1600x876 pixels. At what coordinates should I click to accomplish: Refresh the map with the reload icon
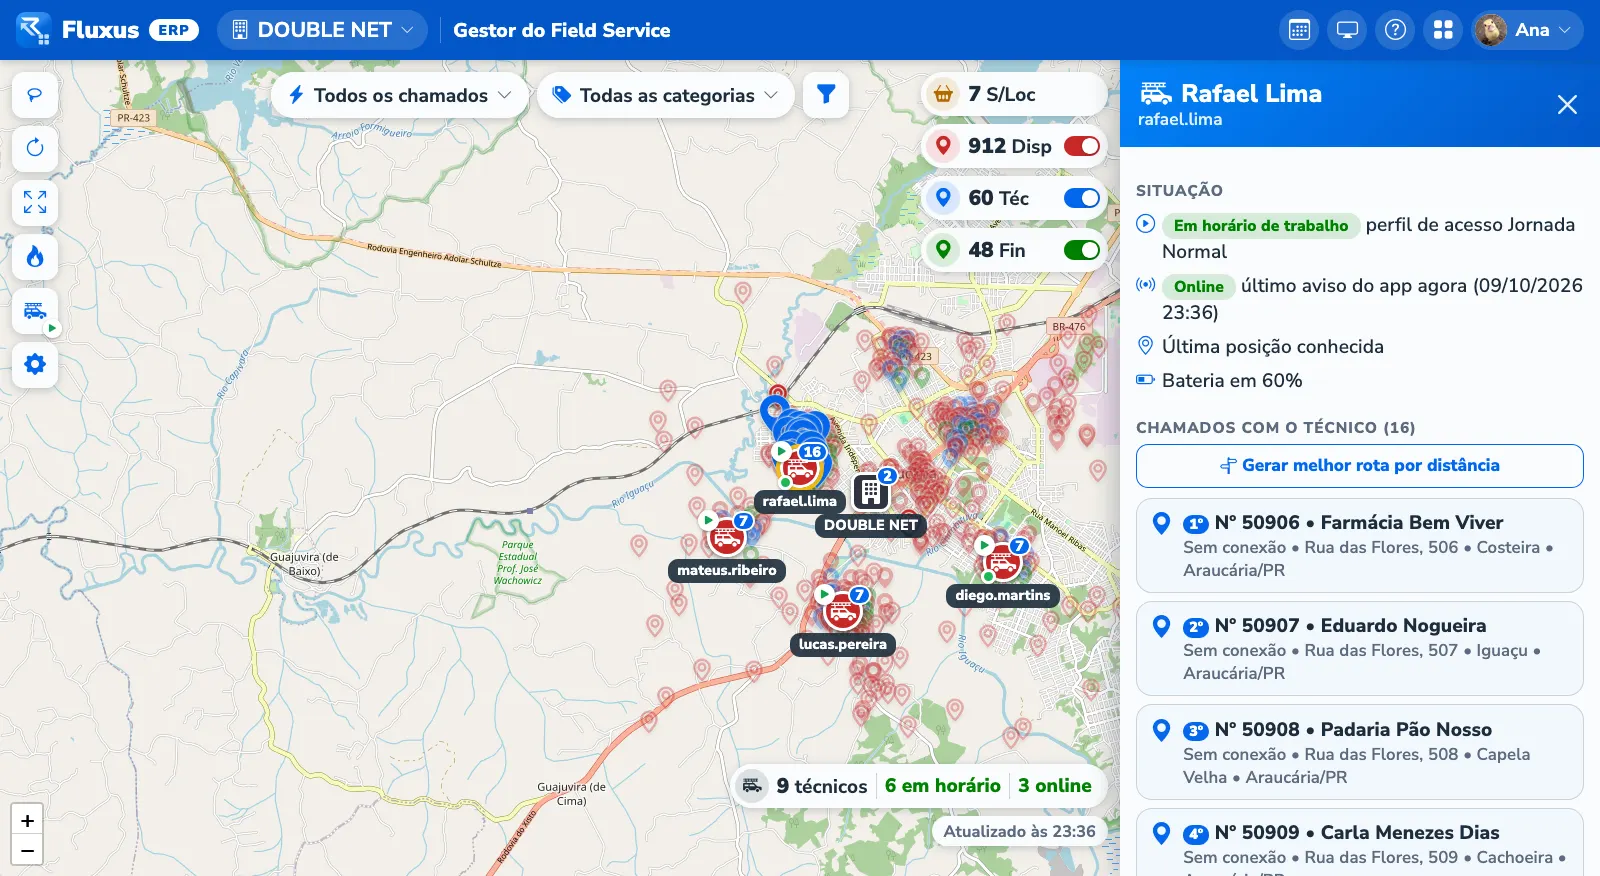pos(35,148)
